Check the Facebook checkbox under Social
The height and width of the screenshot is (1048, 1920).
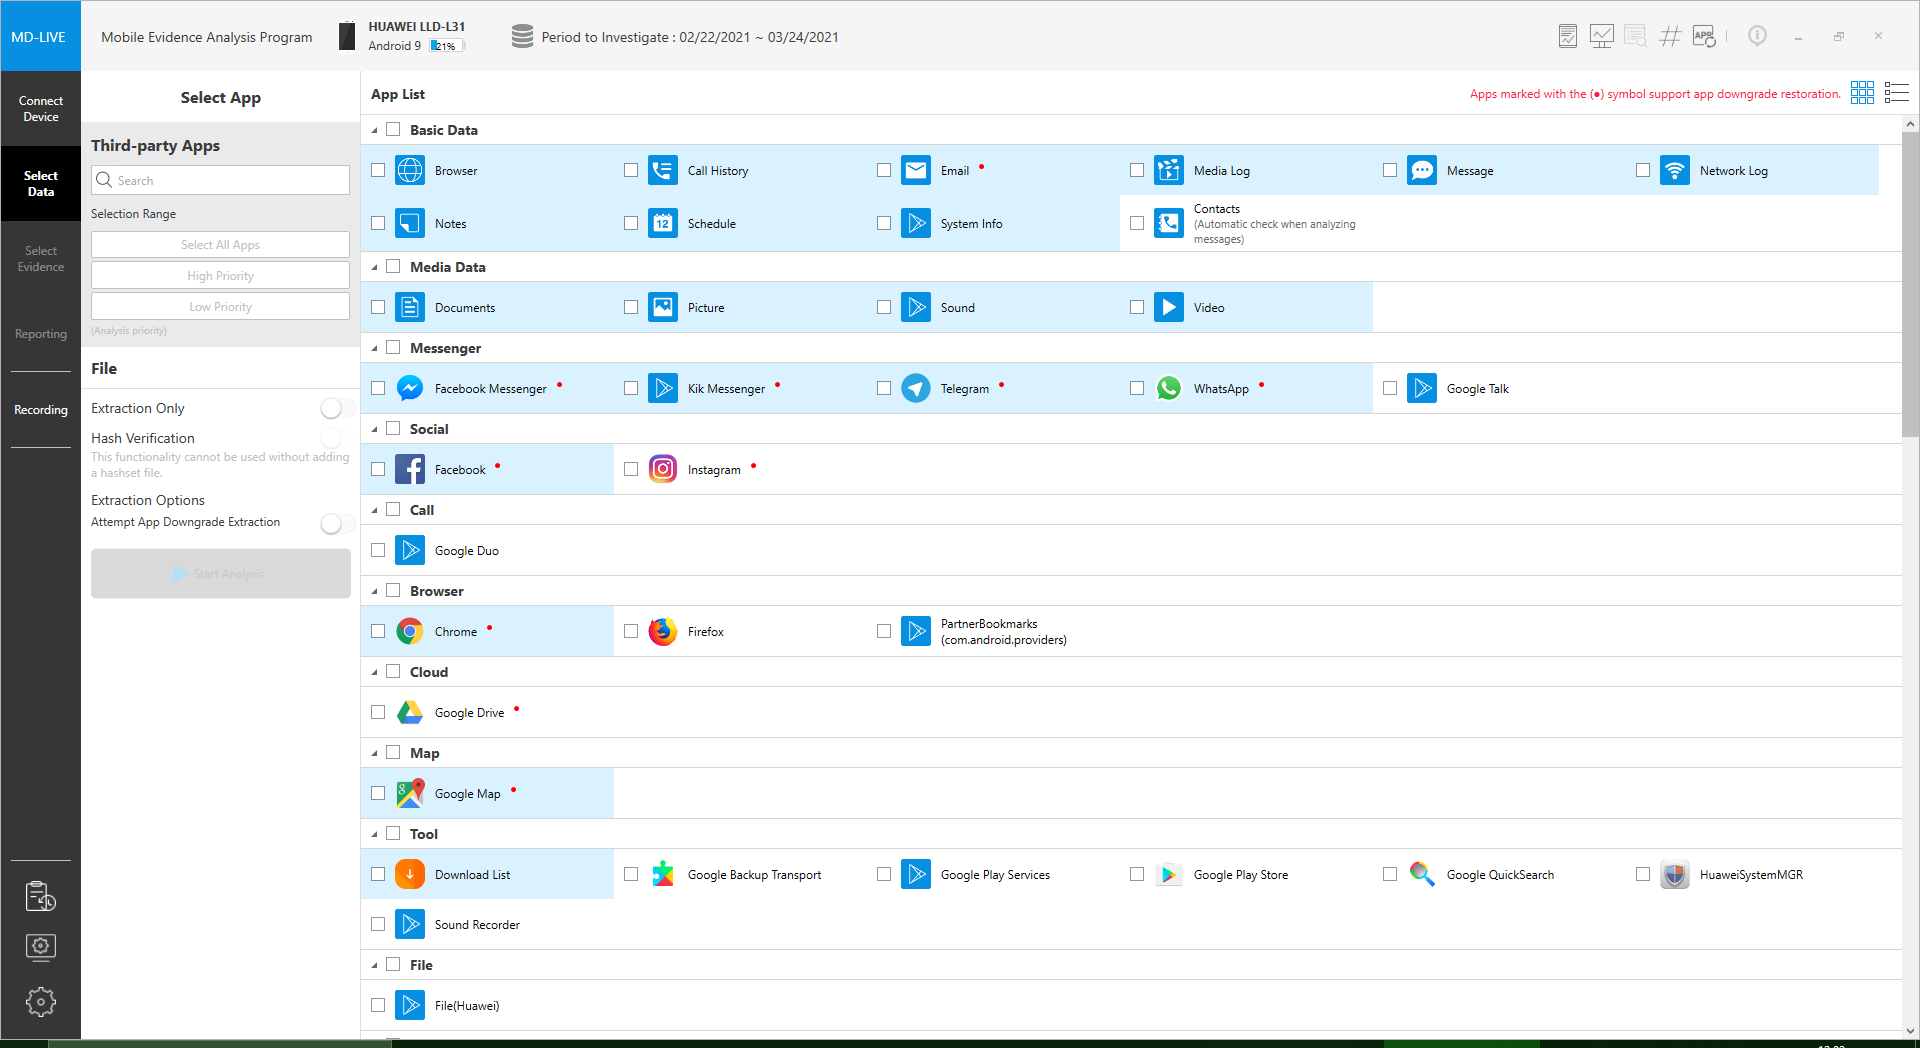point(378,469)
